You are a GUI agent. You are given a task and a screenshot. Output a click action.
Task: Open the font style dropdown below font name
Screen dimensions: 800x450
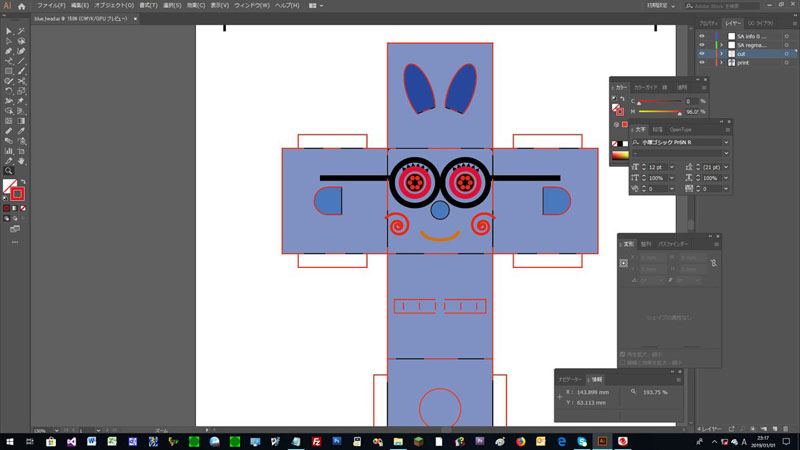pyautogui.click(x=726, y=153)
